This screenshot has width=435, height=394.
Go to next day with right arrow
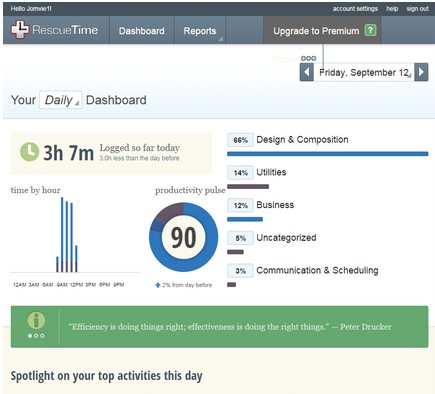[421, 72]
